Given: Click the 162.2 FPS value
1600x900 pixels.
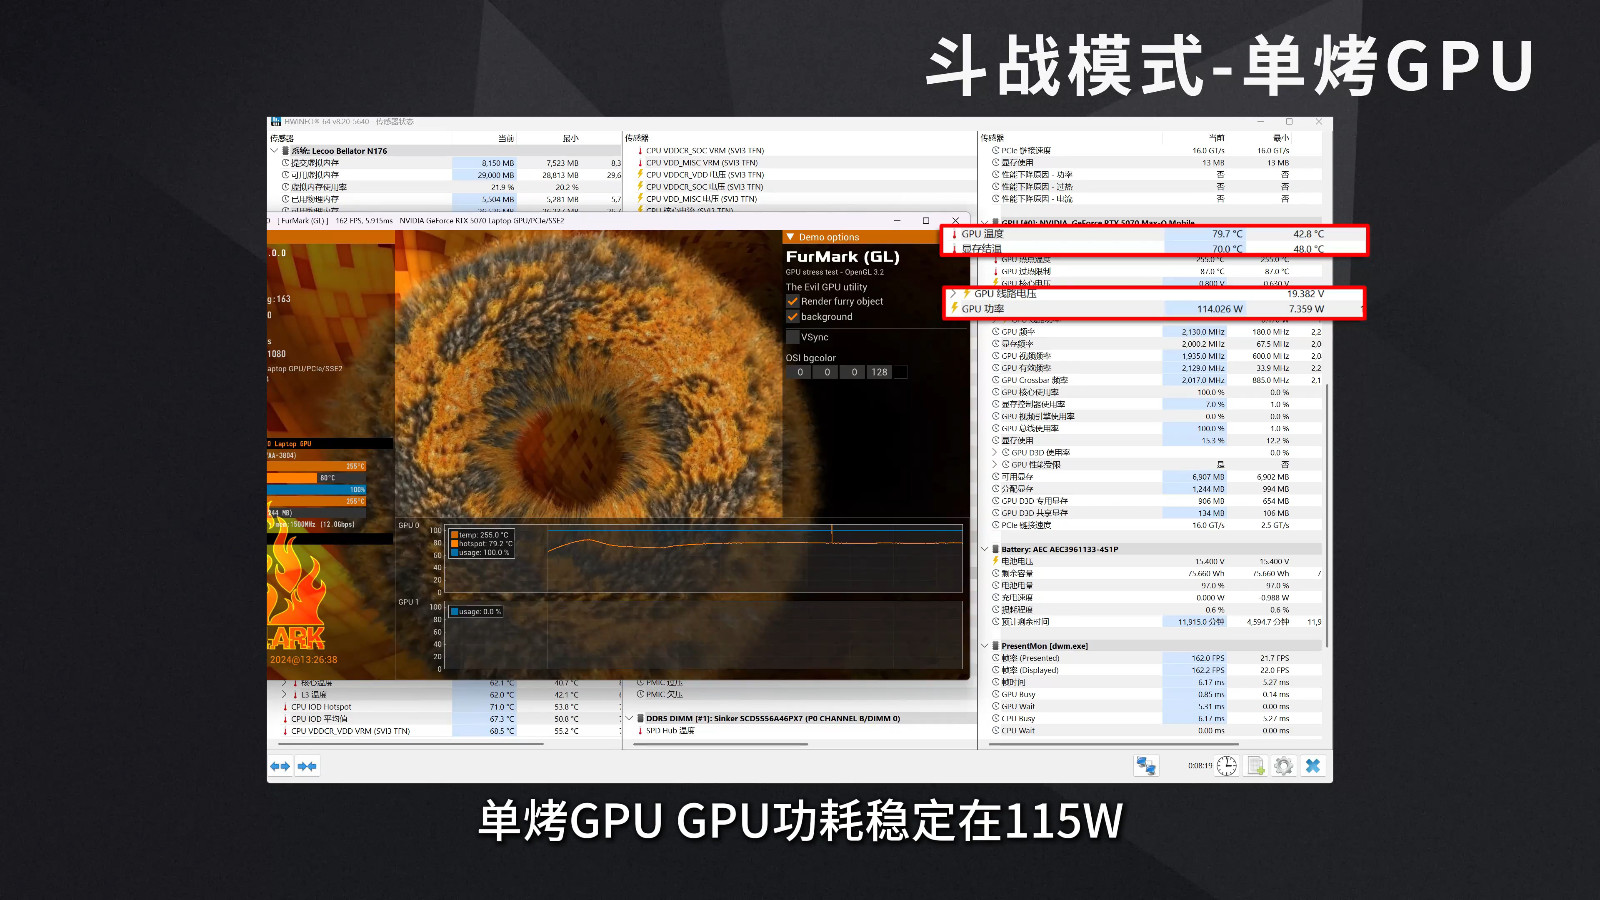Looking at the screenshot, I should tap(1208, 670).
